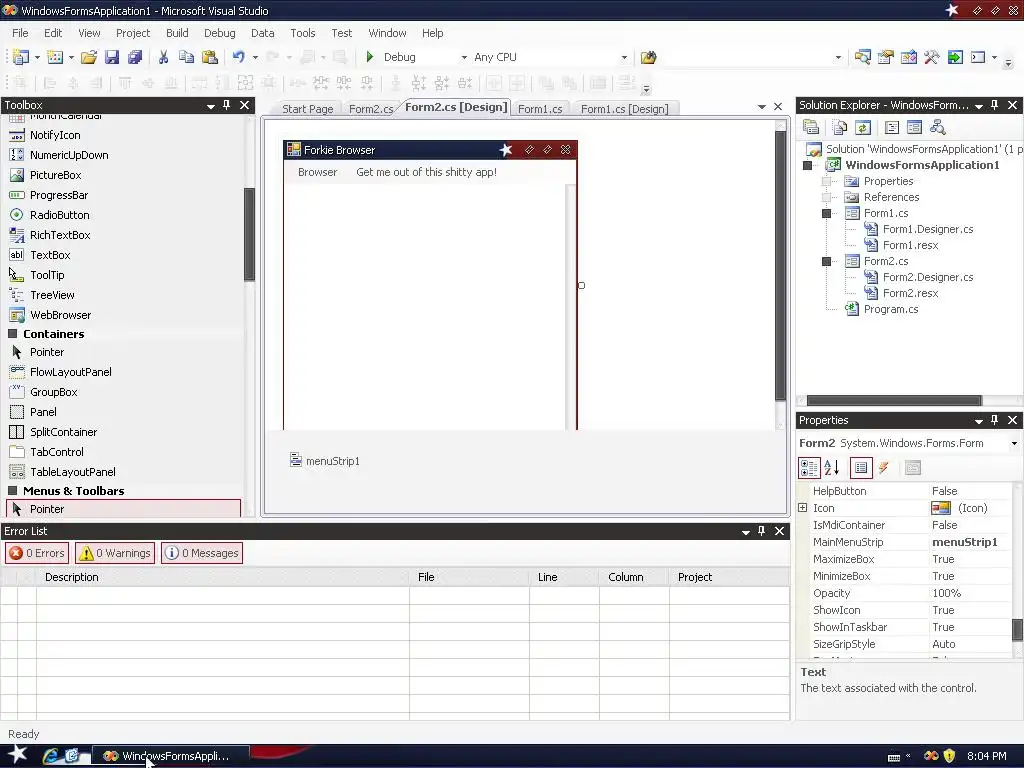Image resolution: width=1024 pixels, height=768 pixels.
Task: Switch to the Start Page tab
Action: coord(307,109)
